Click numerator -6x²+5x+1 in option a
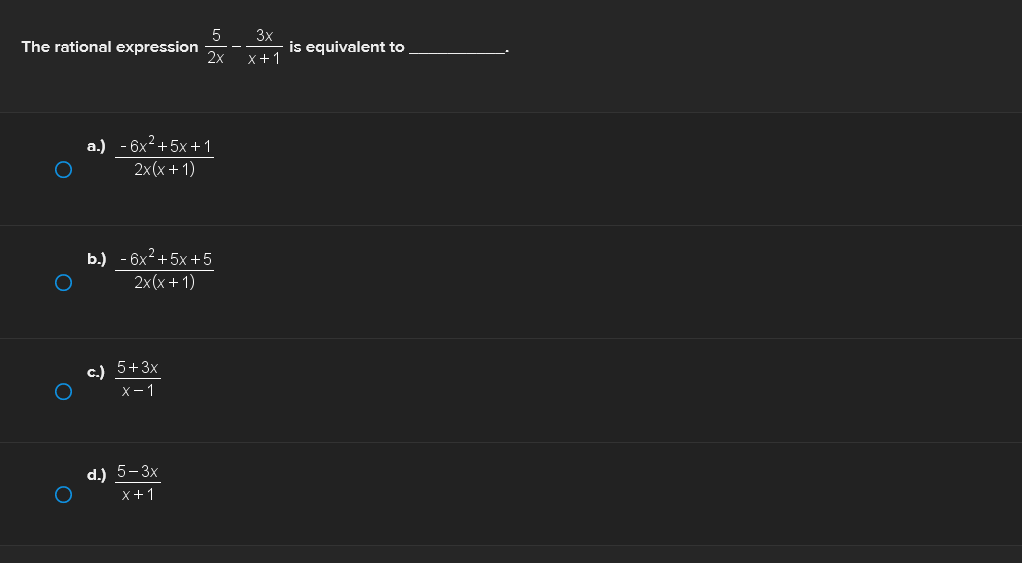The width and height of the screenshot is (1022, 563). pos(165,145)
